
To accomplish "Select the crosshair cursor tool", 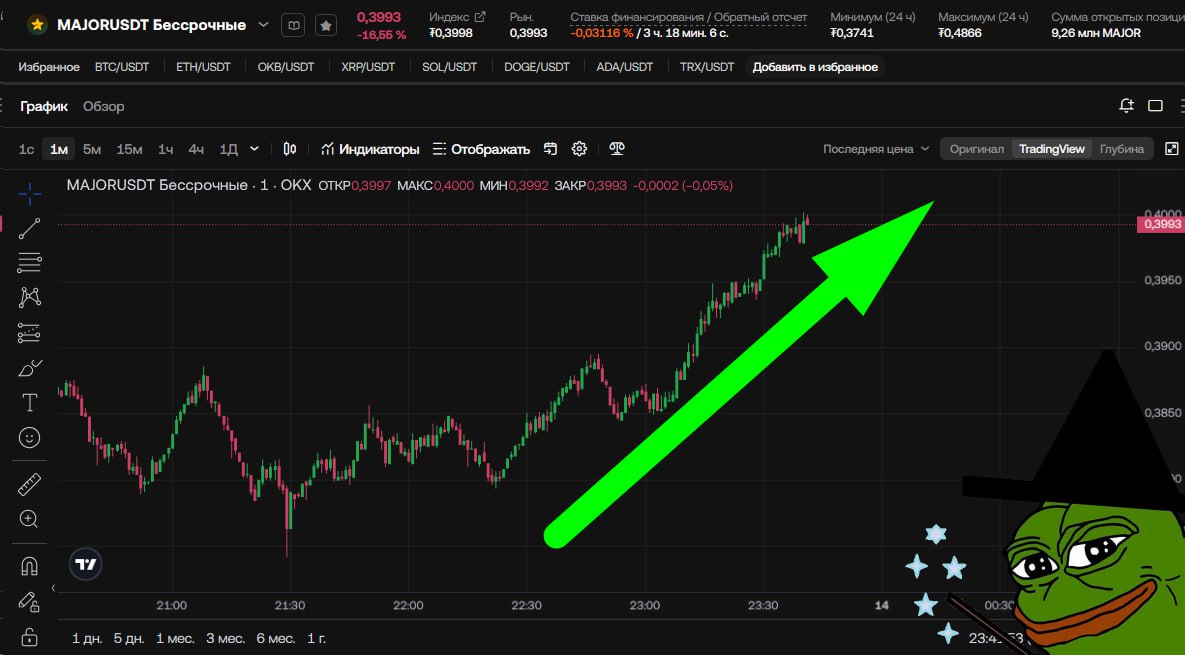I will pyautogui.click(x=29, y=194).
